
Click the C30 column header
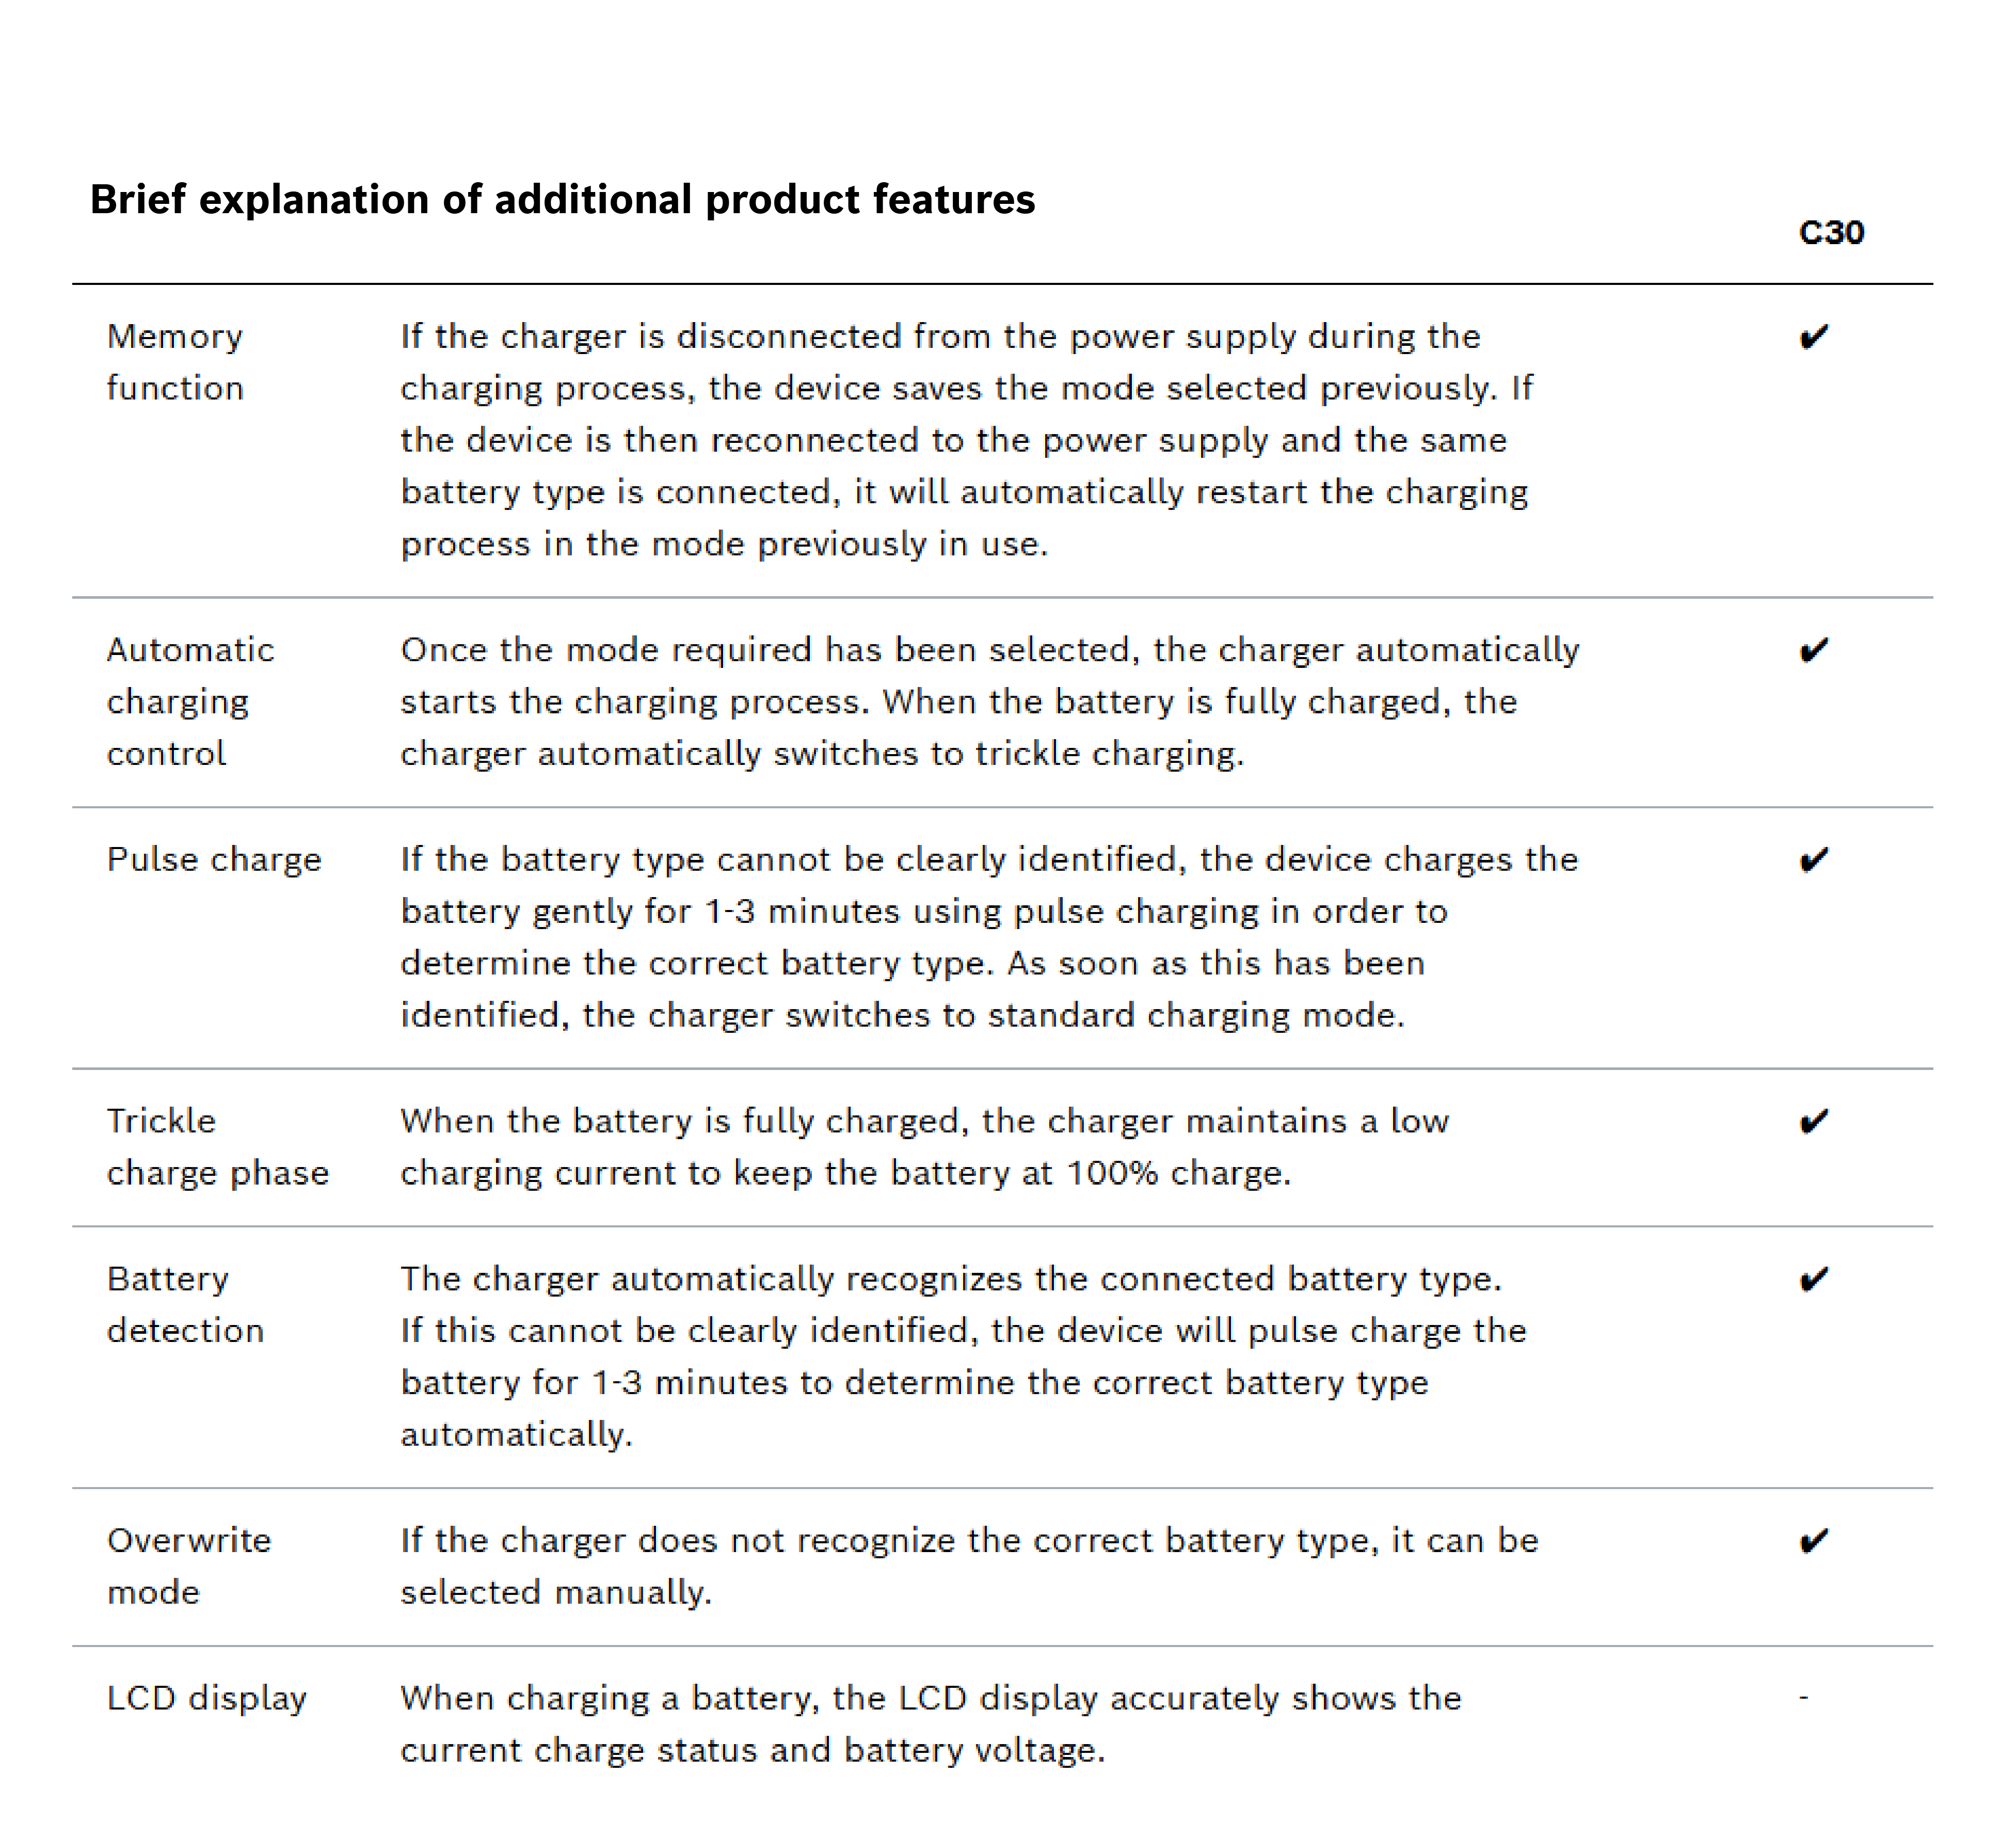(1831, 233)
